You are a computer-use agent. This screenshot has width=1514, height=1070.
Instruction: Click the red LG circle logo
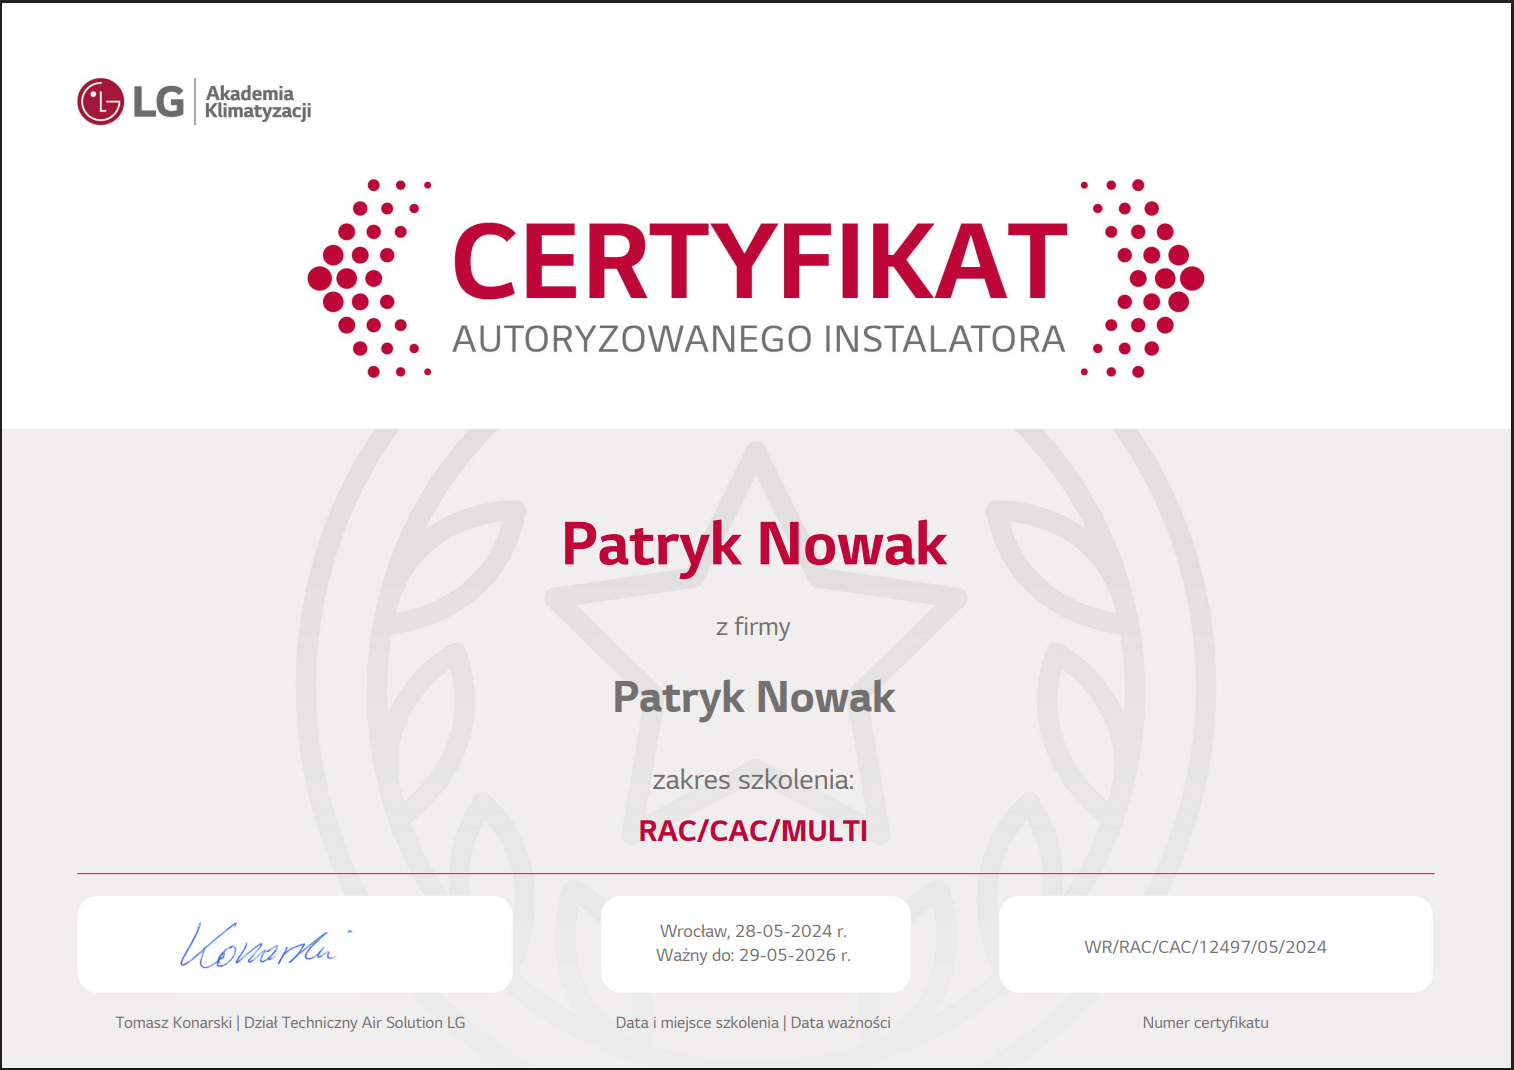[100, 101]
